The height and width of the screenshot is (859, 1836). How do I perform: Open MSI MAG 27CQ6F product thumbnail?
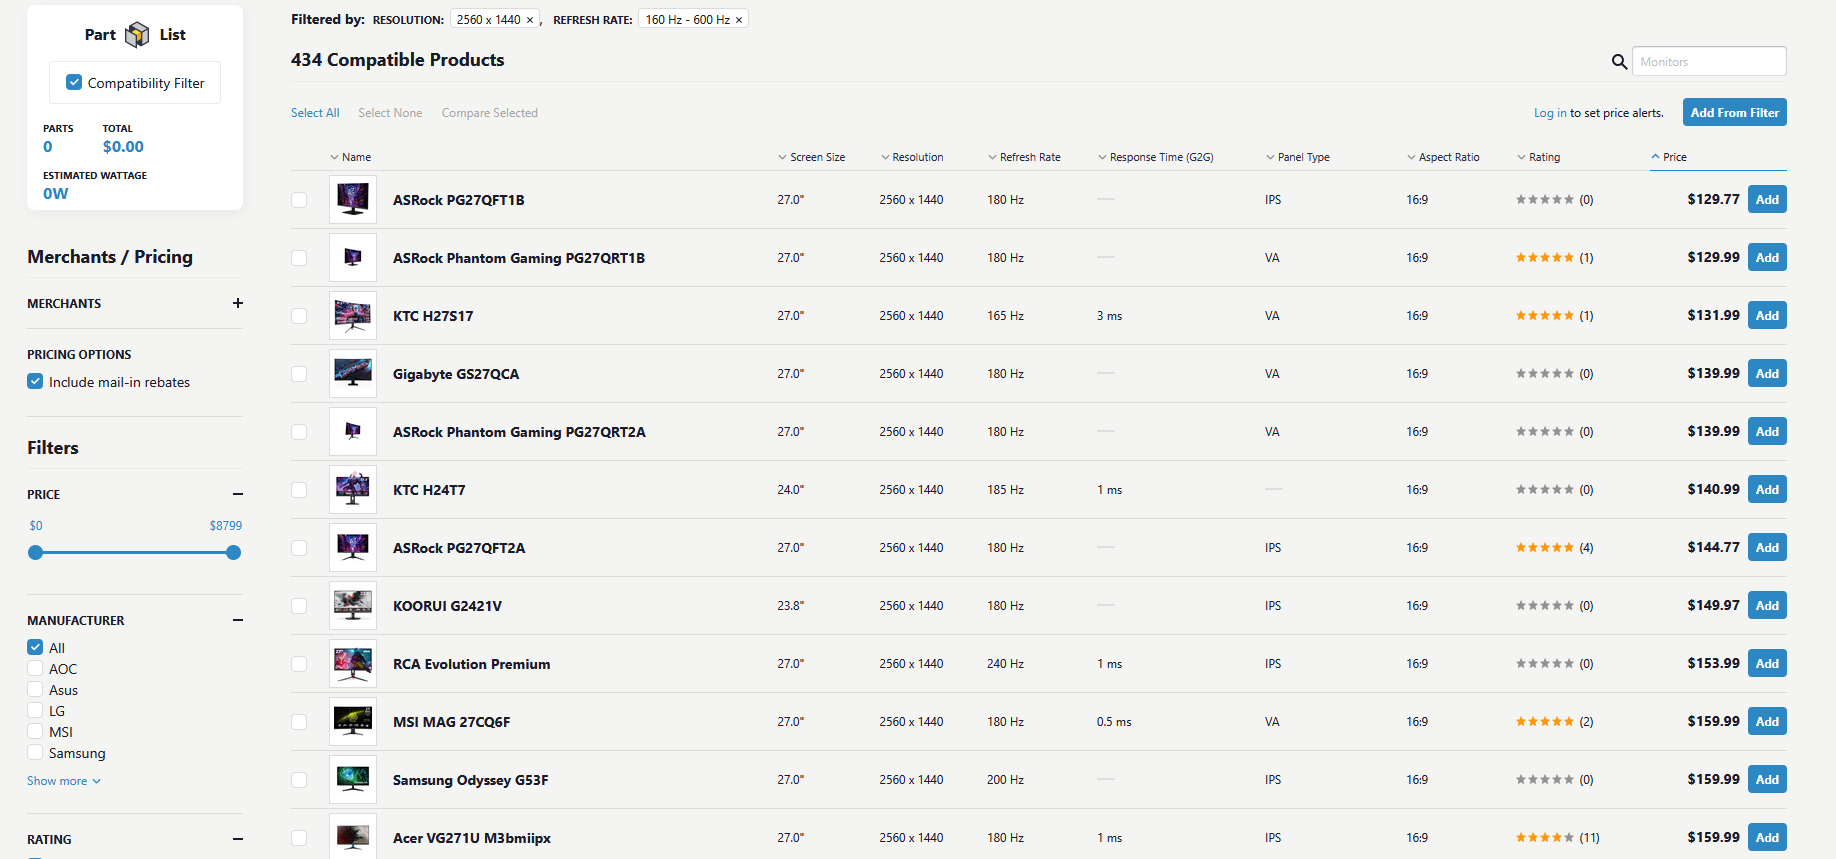click(353, 722)
